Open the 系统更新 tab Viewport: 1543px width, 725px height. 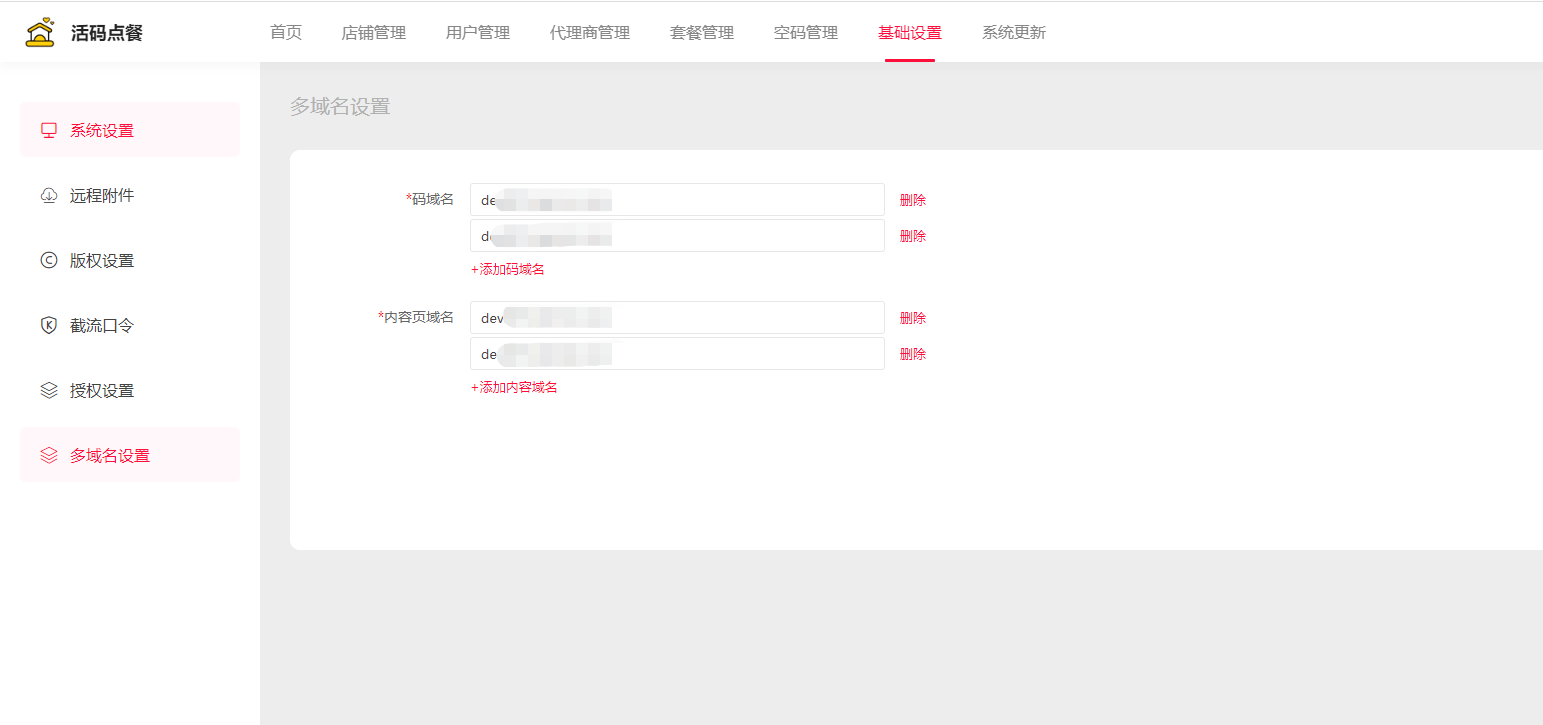1013,33
